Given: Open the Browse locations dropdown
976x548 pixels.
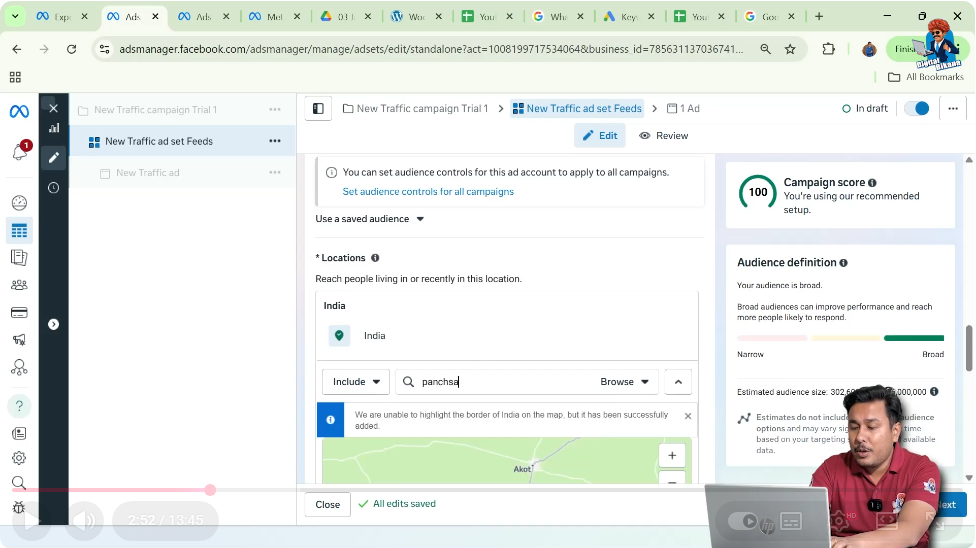Looking at the screenshot, I should click(x=624, y=382).
